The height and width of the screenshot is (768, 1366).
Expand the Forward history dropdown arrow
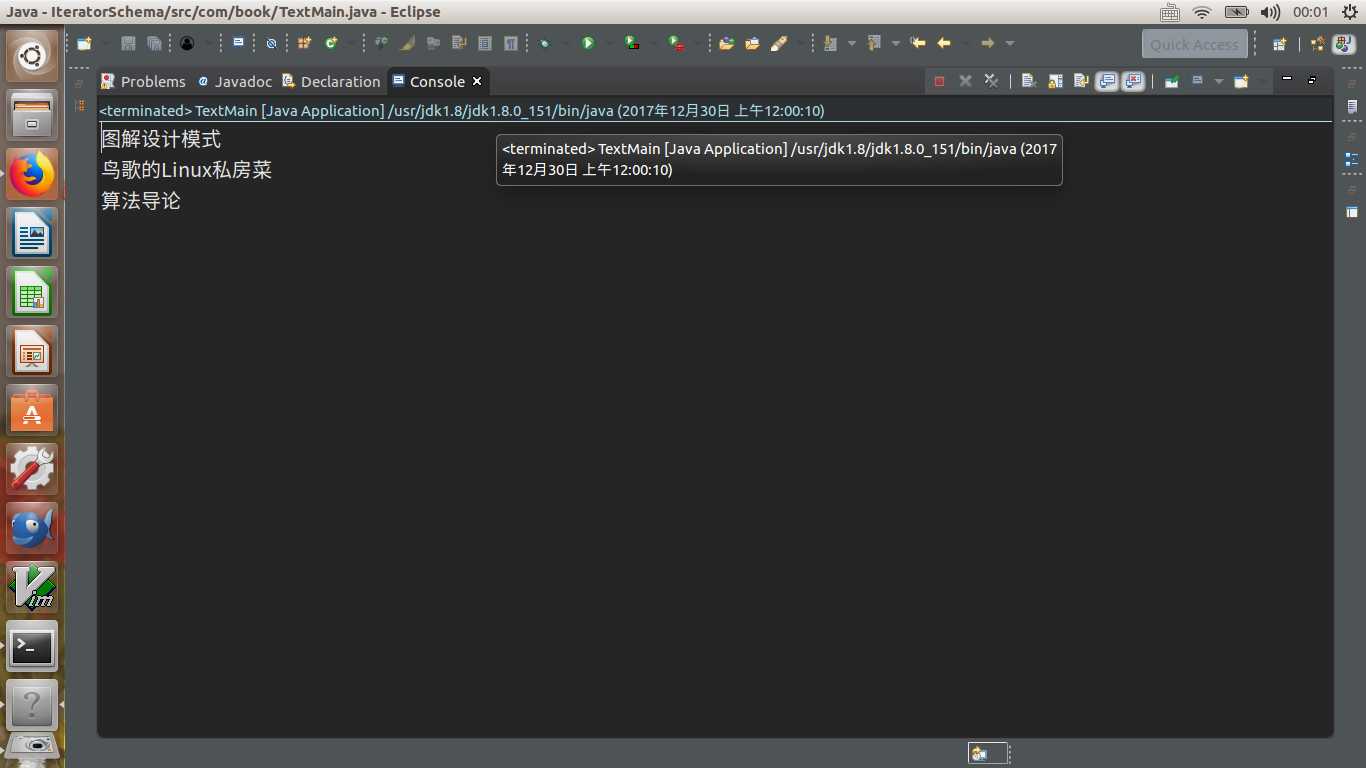pos(1010,43)
